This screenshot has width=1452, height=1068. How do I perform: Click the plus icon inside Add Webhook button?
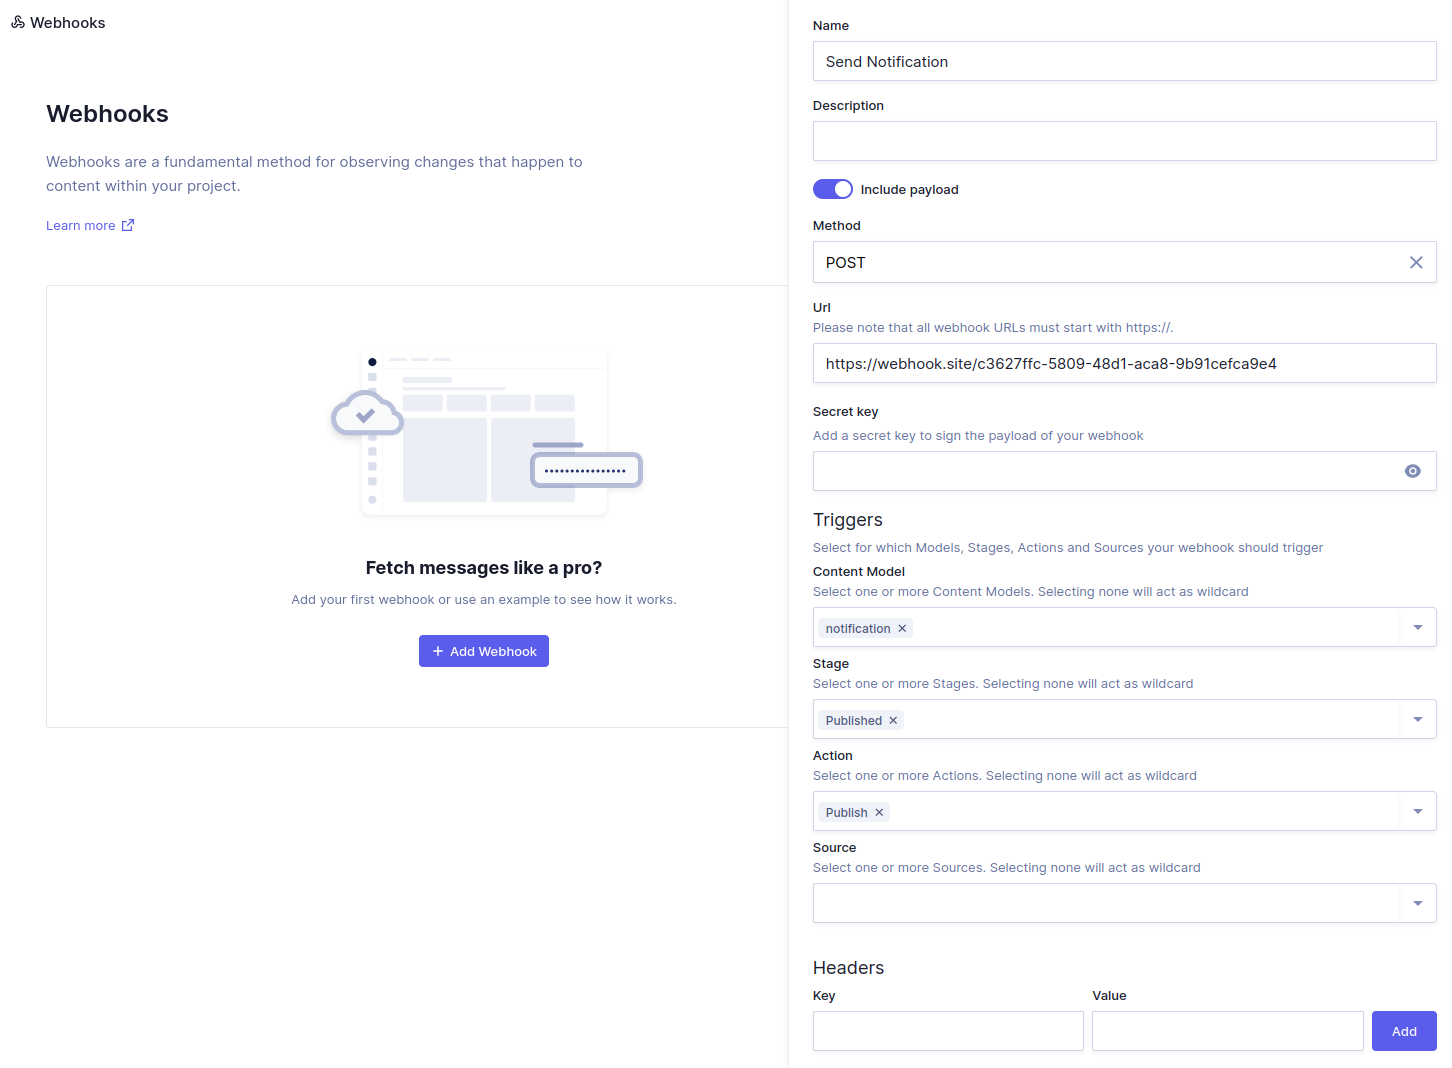click(x=437, y=651)
